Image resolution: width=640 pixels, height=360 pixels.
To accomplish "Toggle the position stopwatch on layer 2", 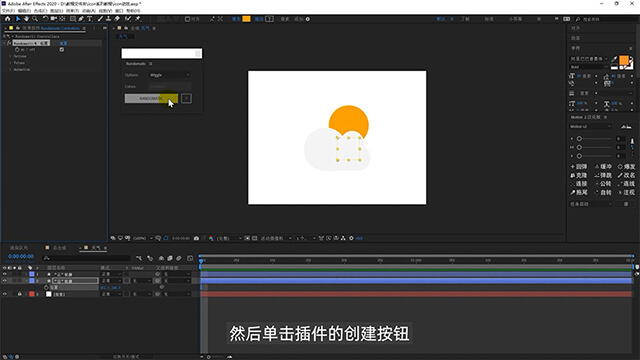I will coord(46,287).
